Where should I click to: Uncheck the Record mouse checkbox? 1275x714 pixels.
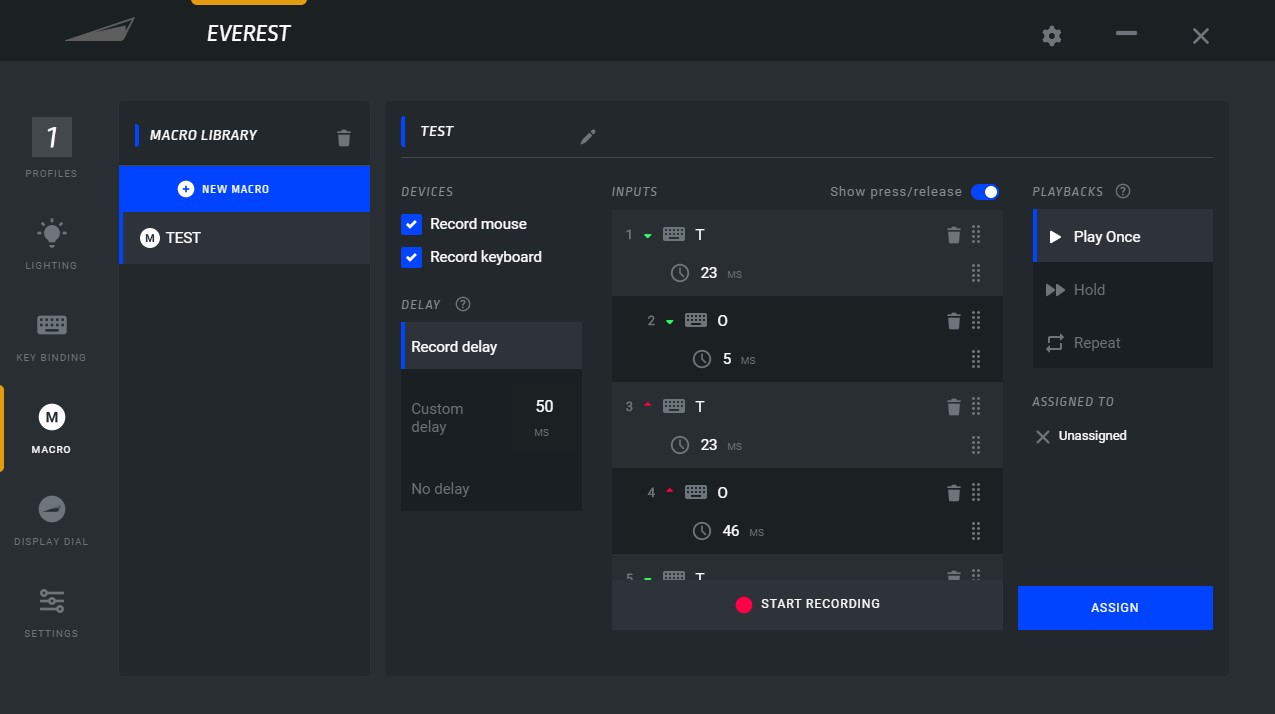(x=411, y=224)
